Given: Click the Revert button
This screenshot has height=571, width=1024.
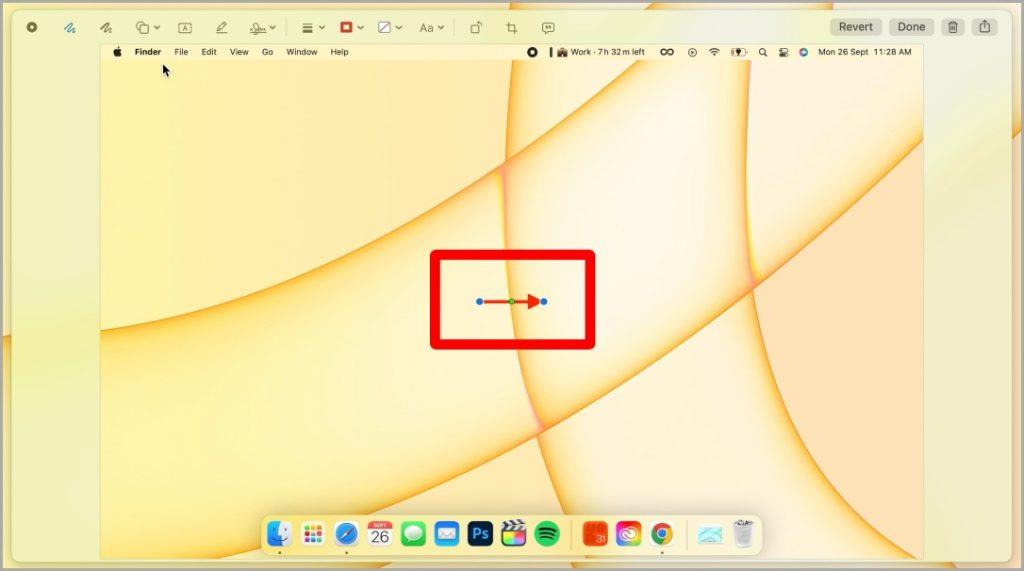Looking at the screenshot, I should pyautogui.click(x=856, y=27).
